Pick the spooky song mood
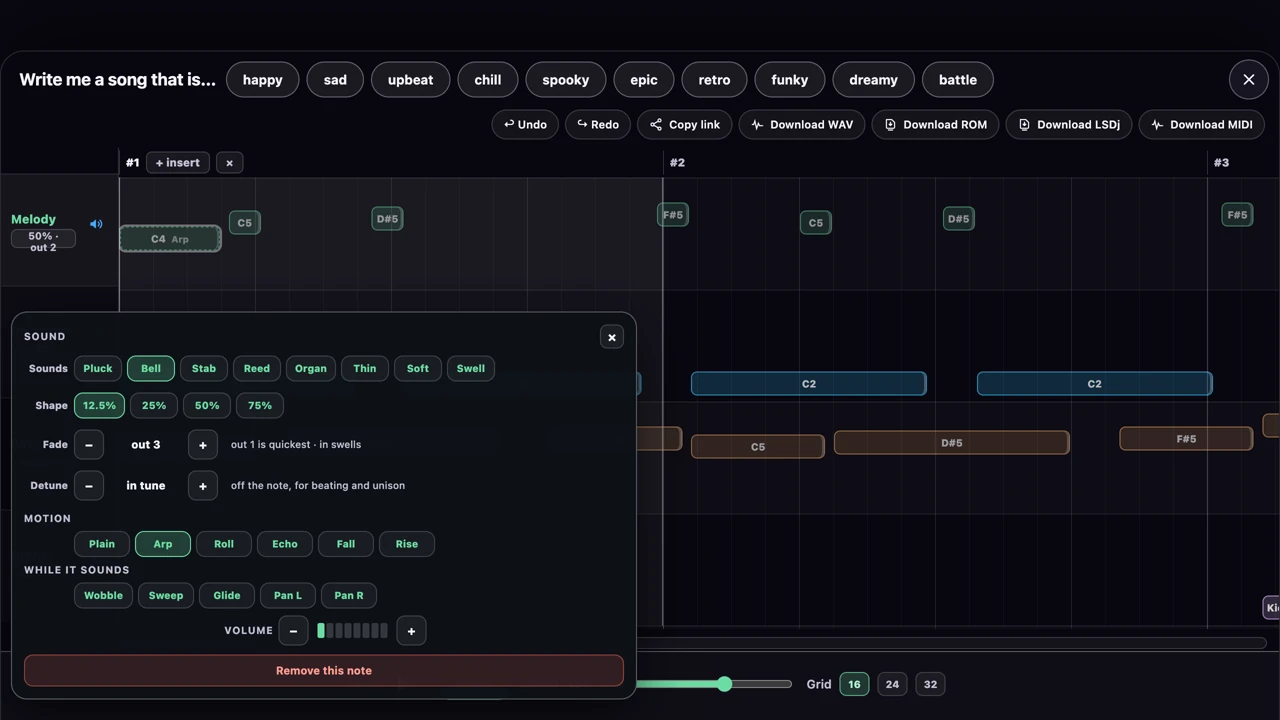 tap(566, 80)
